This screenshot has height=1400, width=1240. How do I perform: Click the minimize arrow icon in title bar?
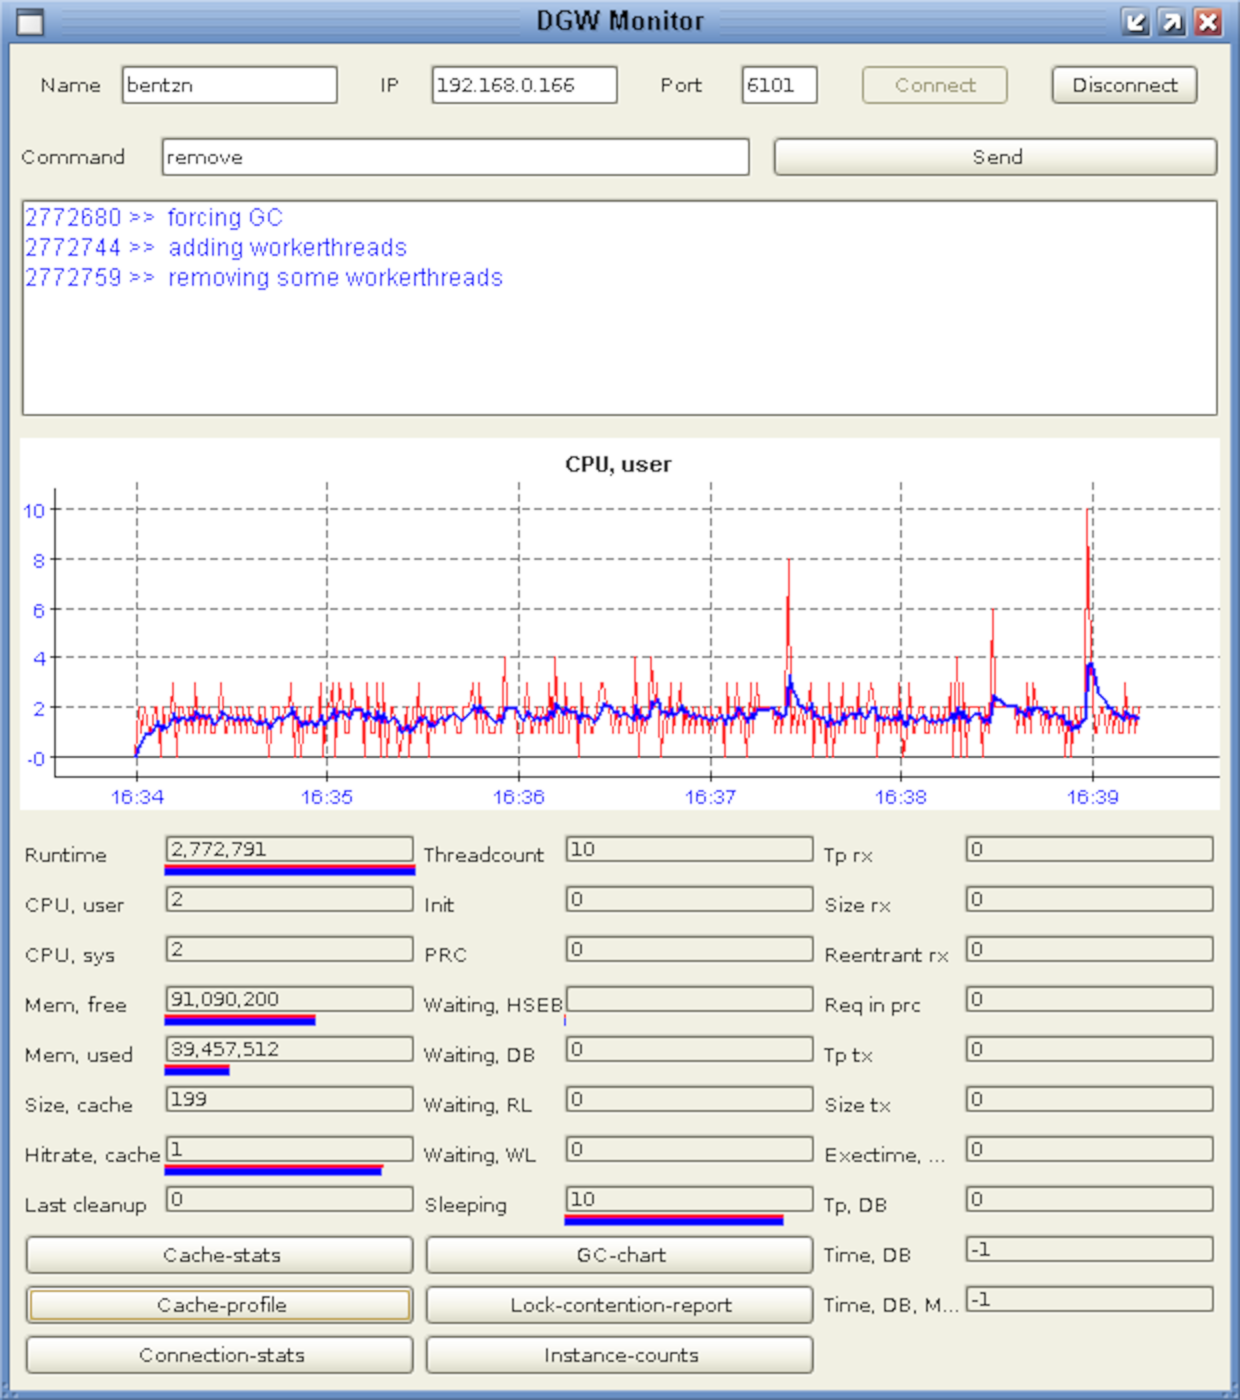coord(1135,21)
